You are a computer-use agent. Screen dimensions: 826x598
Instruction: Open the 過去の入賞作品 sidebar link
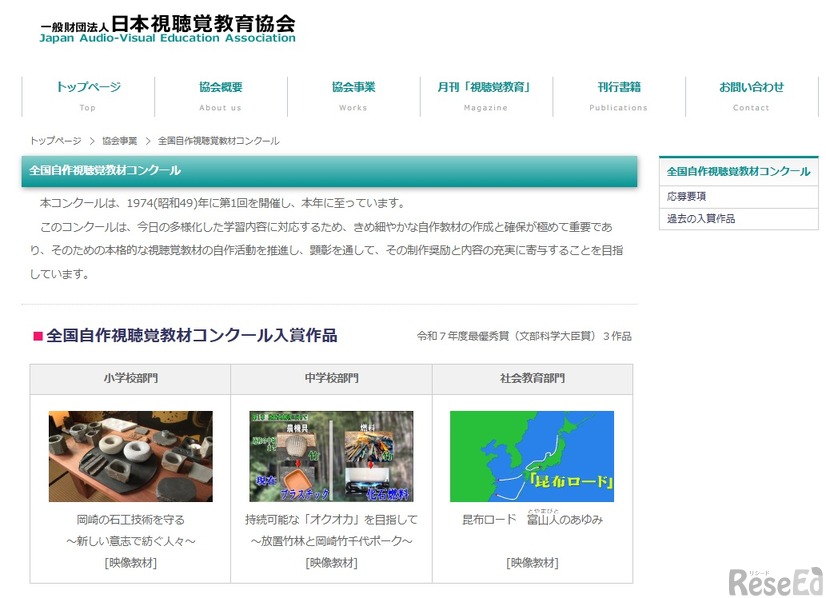pyautogui.click(x=739, y=219)
